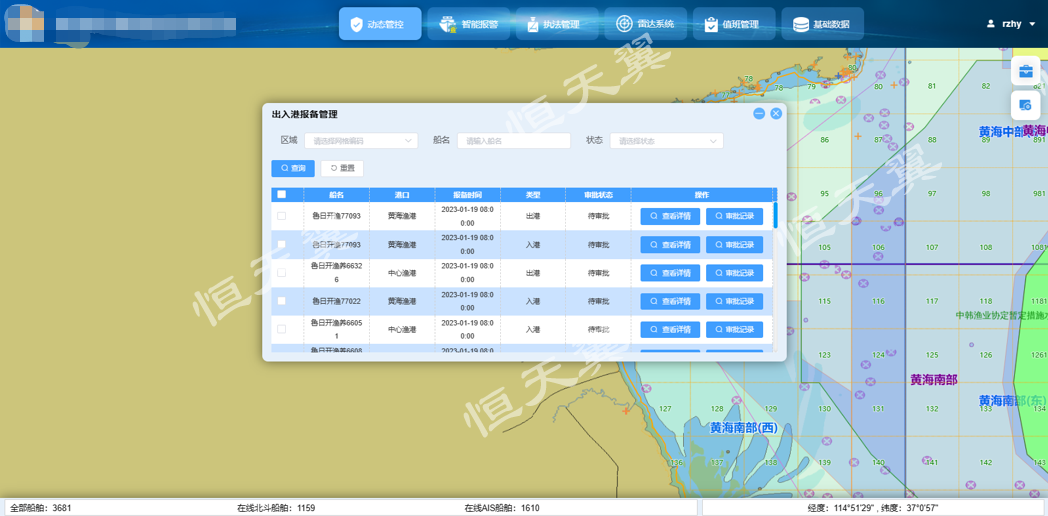Open the 智能报警 alarm module
This screenshot has height=516, width=1048.
[x=469, y=24]
